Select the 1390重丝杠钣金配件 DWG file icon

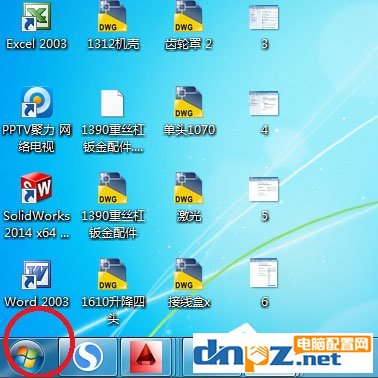tap(112, 188)
